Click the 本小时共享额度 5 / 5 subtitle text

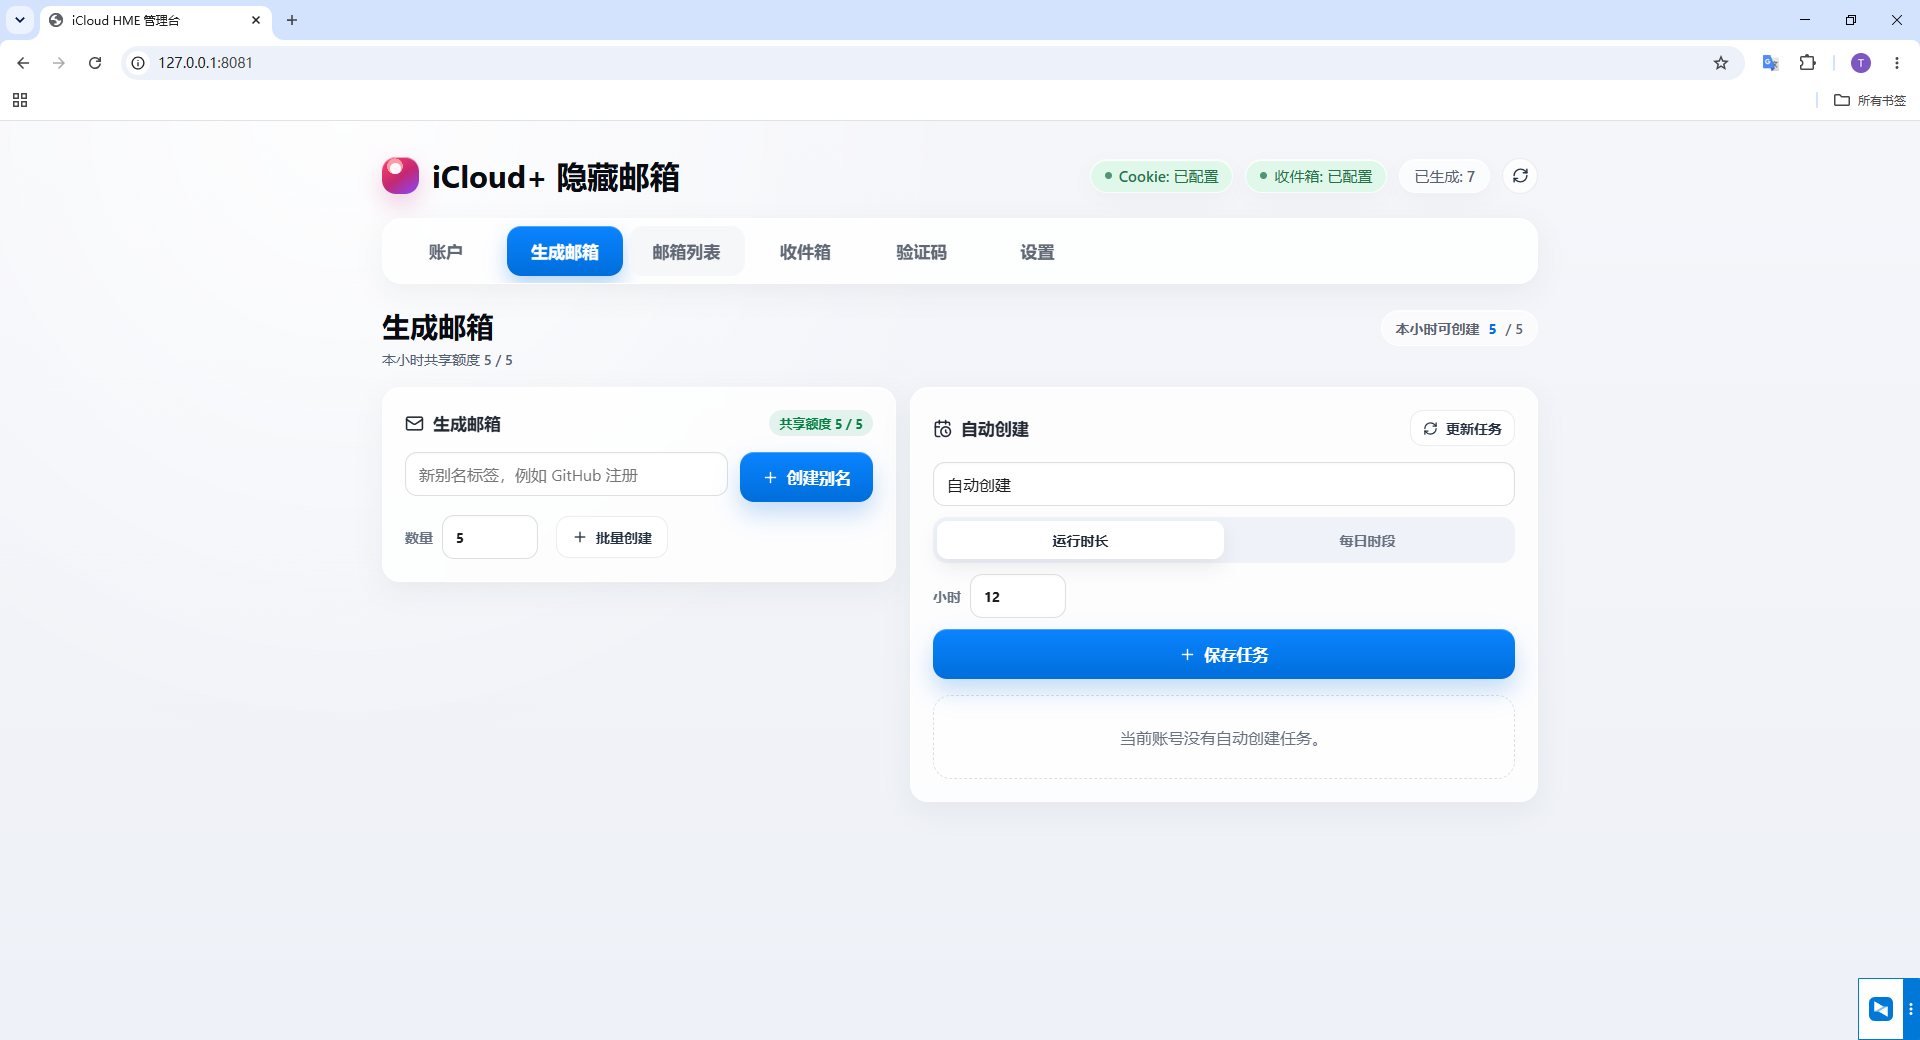pos(447,360)
